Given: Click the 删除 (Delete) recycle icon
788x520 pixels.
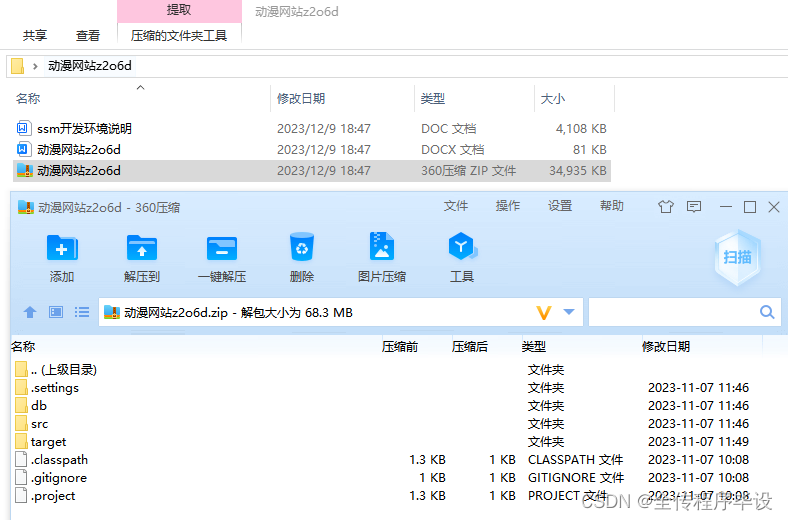Looking at the screenshot, I should click(x=302, y=247).
